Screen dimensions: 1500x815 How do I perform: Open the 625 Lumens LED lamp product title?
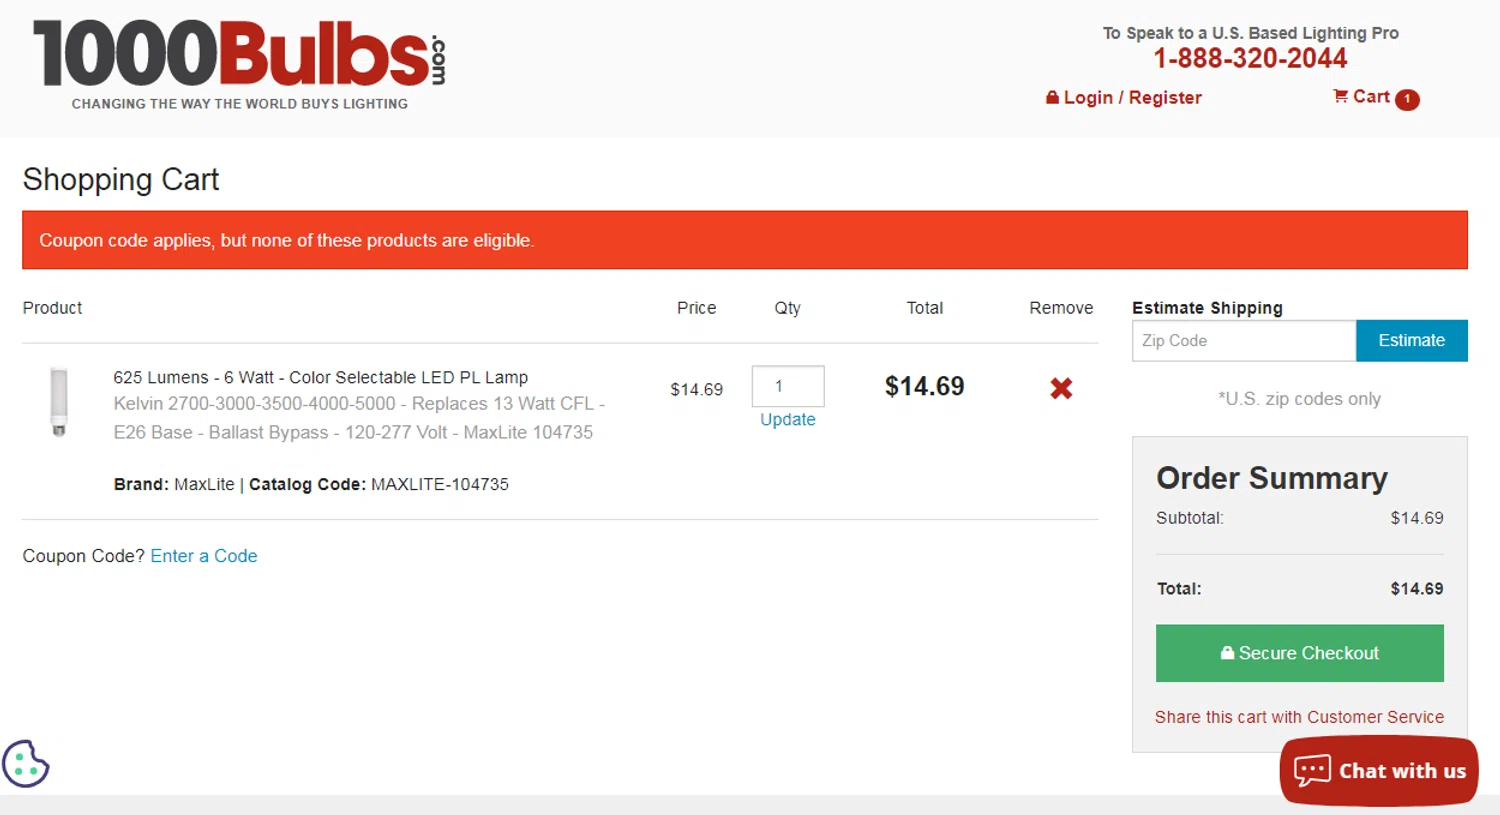320,378
